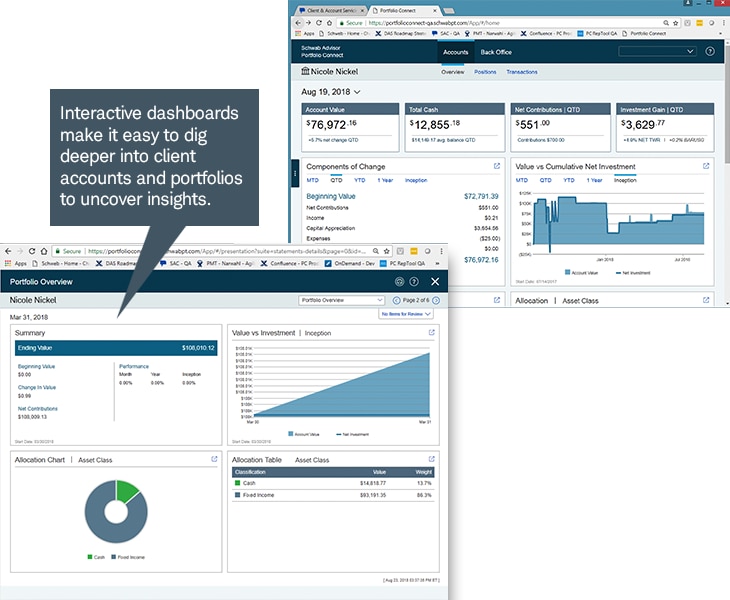
Task: Select the Client & Account Service browser tab
Action: coord(332,10)
